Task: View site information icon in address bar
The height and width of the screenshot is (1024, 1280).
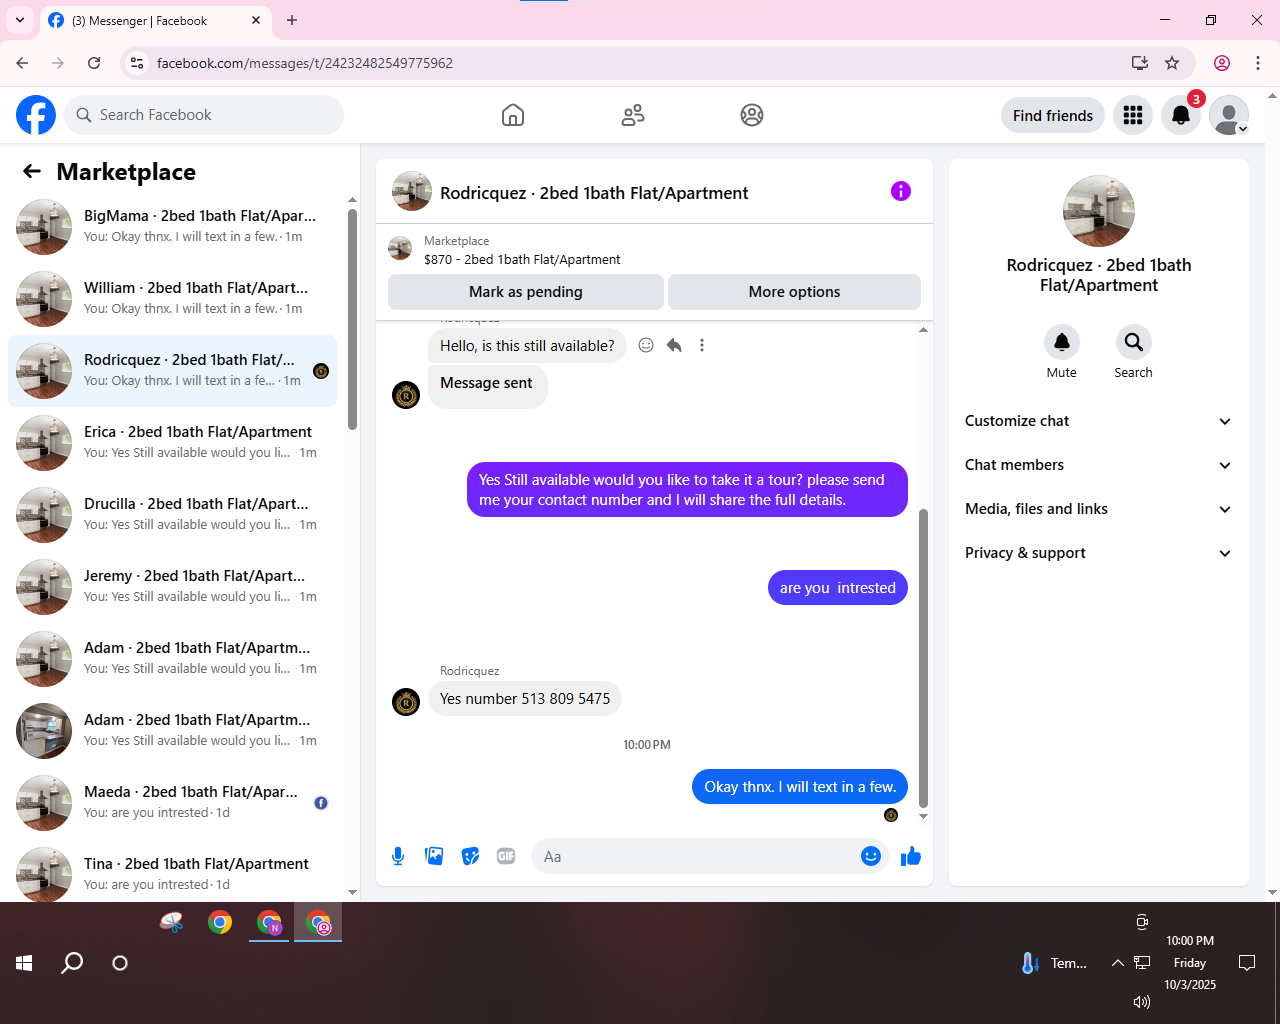Action: click(138, 63)
